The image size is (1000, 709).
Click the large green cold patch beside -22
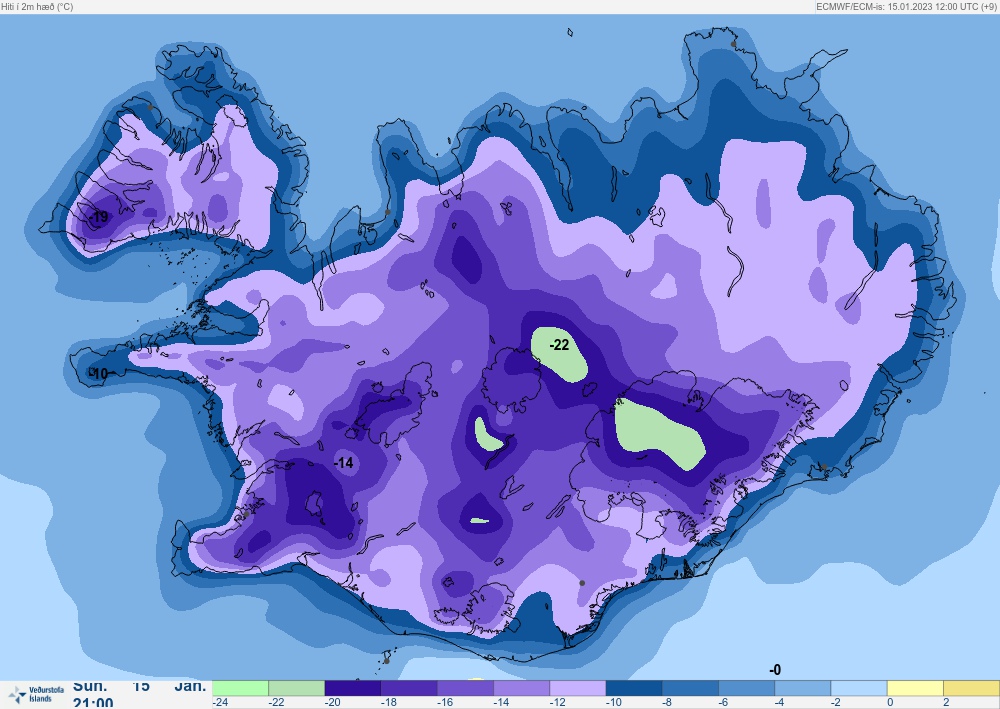tap(560, 354)
